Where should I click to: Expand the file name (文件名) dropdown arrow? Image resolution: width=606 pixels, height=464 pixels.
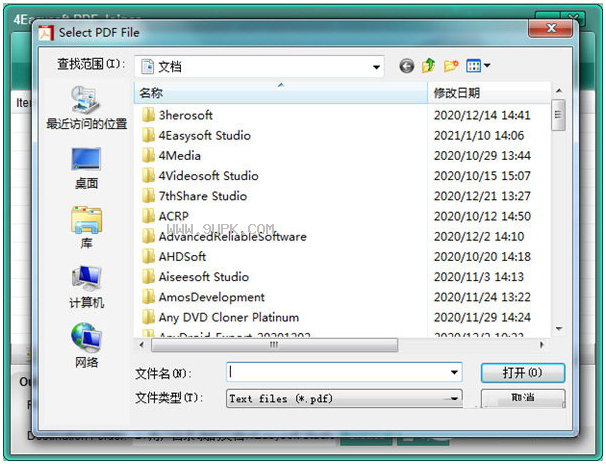(454, 372)
